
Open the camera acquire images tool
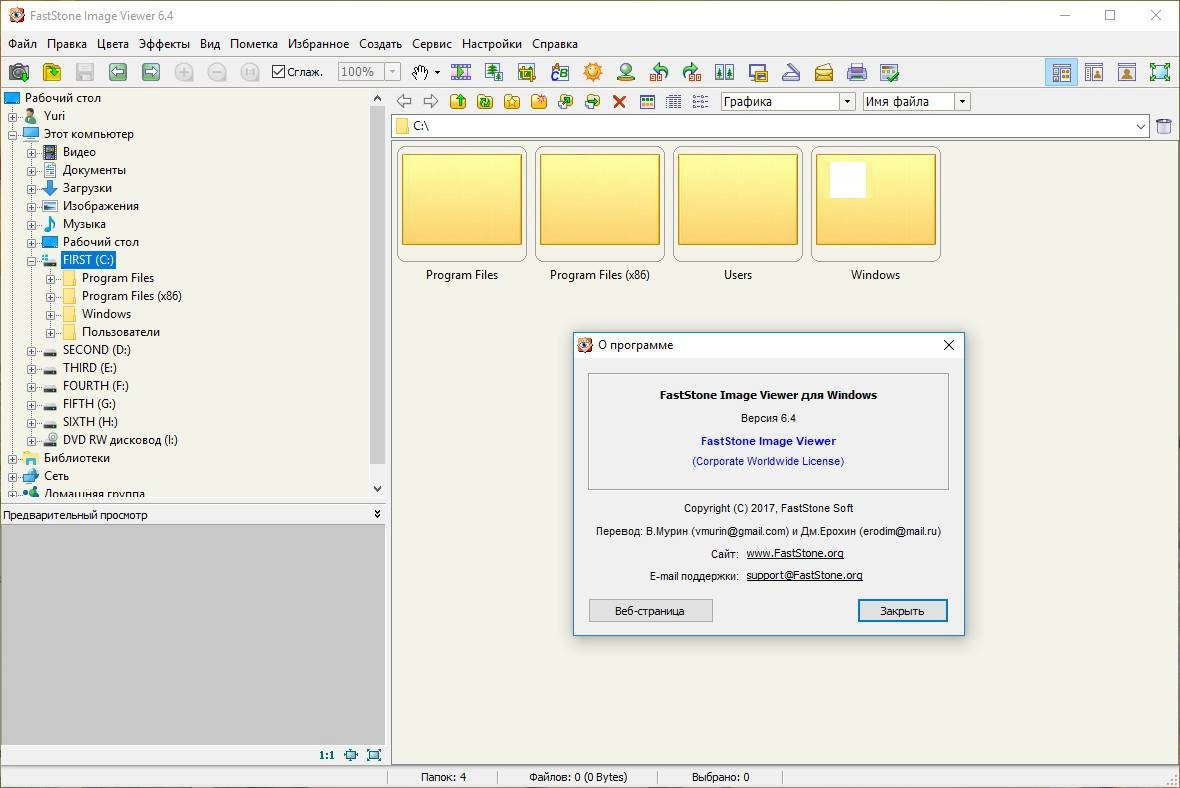pyautogui.click(x=19, y=72)
